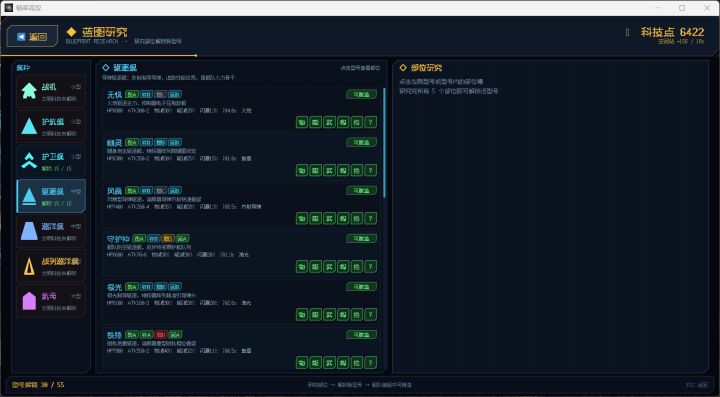Click the 能 part button for 无惧

coord(315,122)
